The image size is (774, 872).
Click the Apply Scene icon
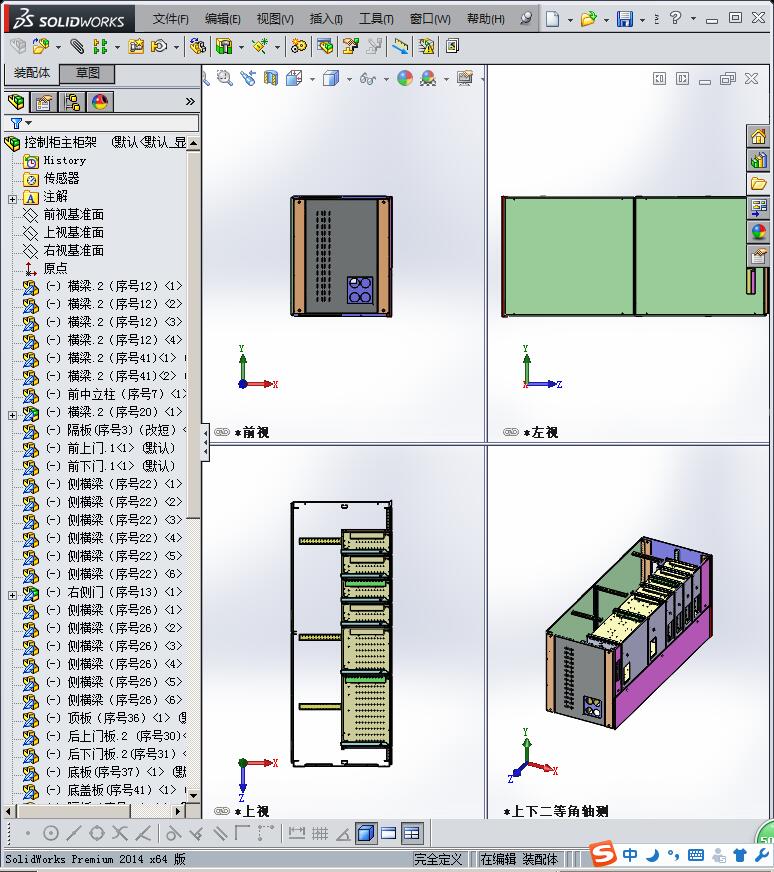pos(428,78)
